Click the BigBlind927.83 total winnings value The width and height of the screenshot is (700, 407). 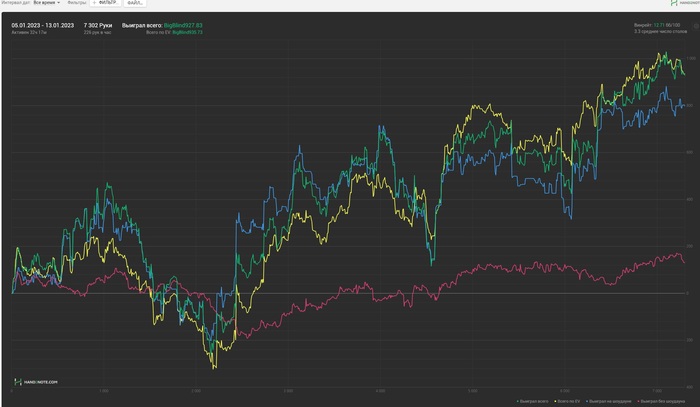(183, 25)
